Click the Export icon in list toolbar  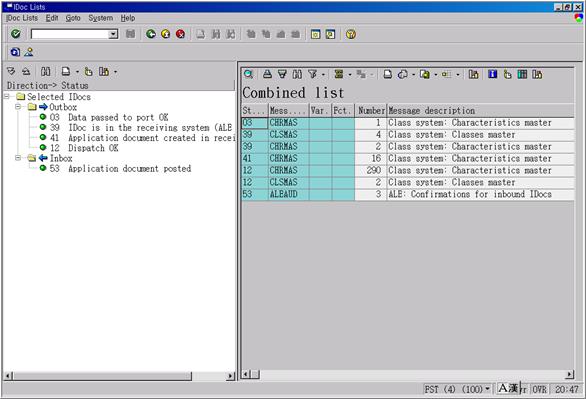tap(425, 74)
